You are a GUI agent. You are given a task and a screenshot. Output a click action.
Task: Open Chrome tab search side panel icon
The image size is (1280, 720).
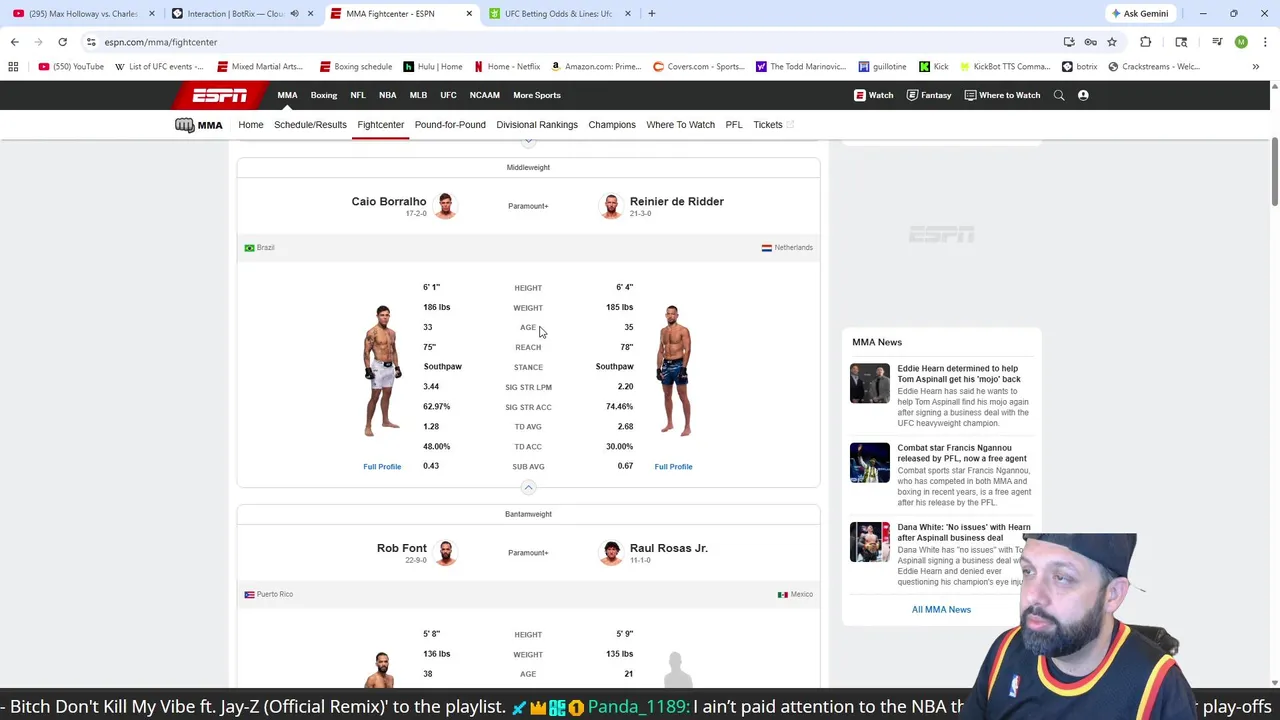1181,42
